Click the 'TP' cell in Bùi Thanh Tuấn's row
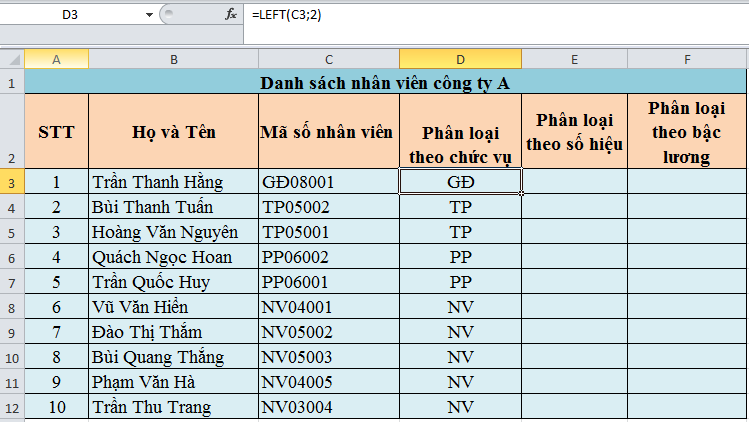Image resolution: width=749 pixels, height=422 pixels. [460, 206]
